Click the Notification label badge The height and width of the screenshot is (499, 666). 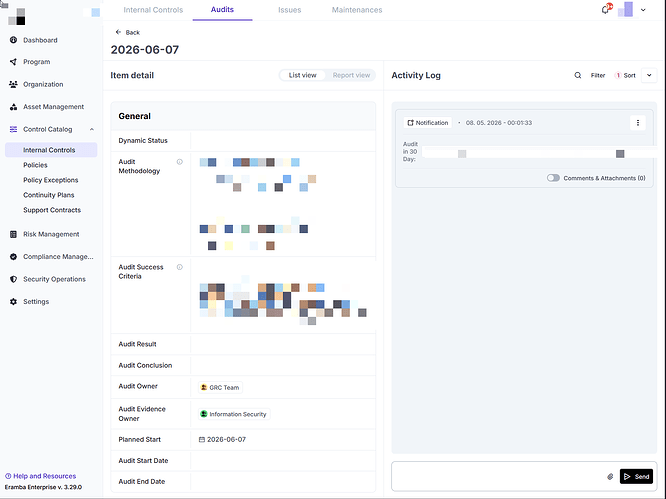pos(428,123)
